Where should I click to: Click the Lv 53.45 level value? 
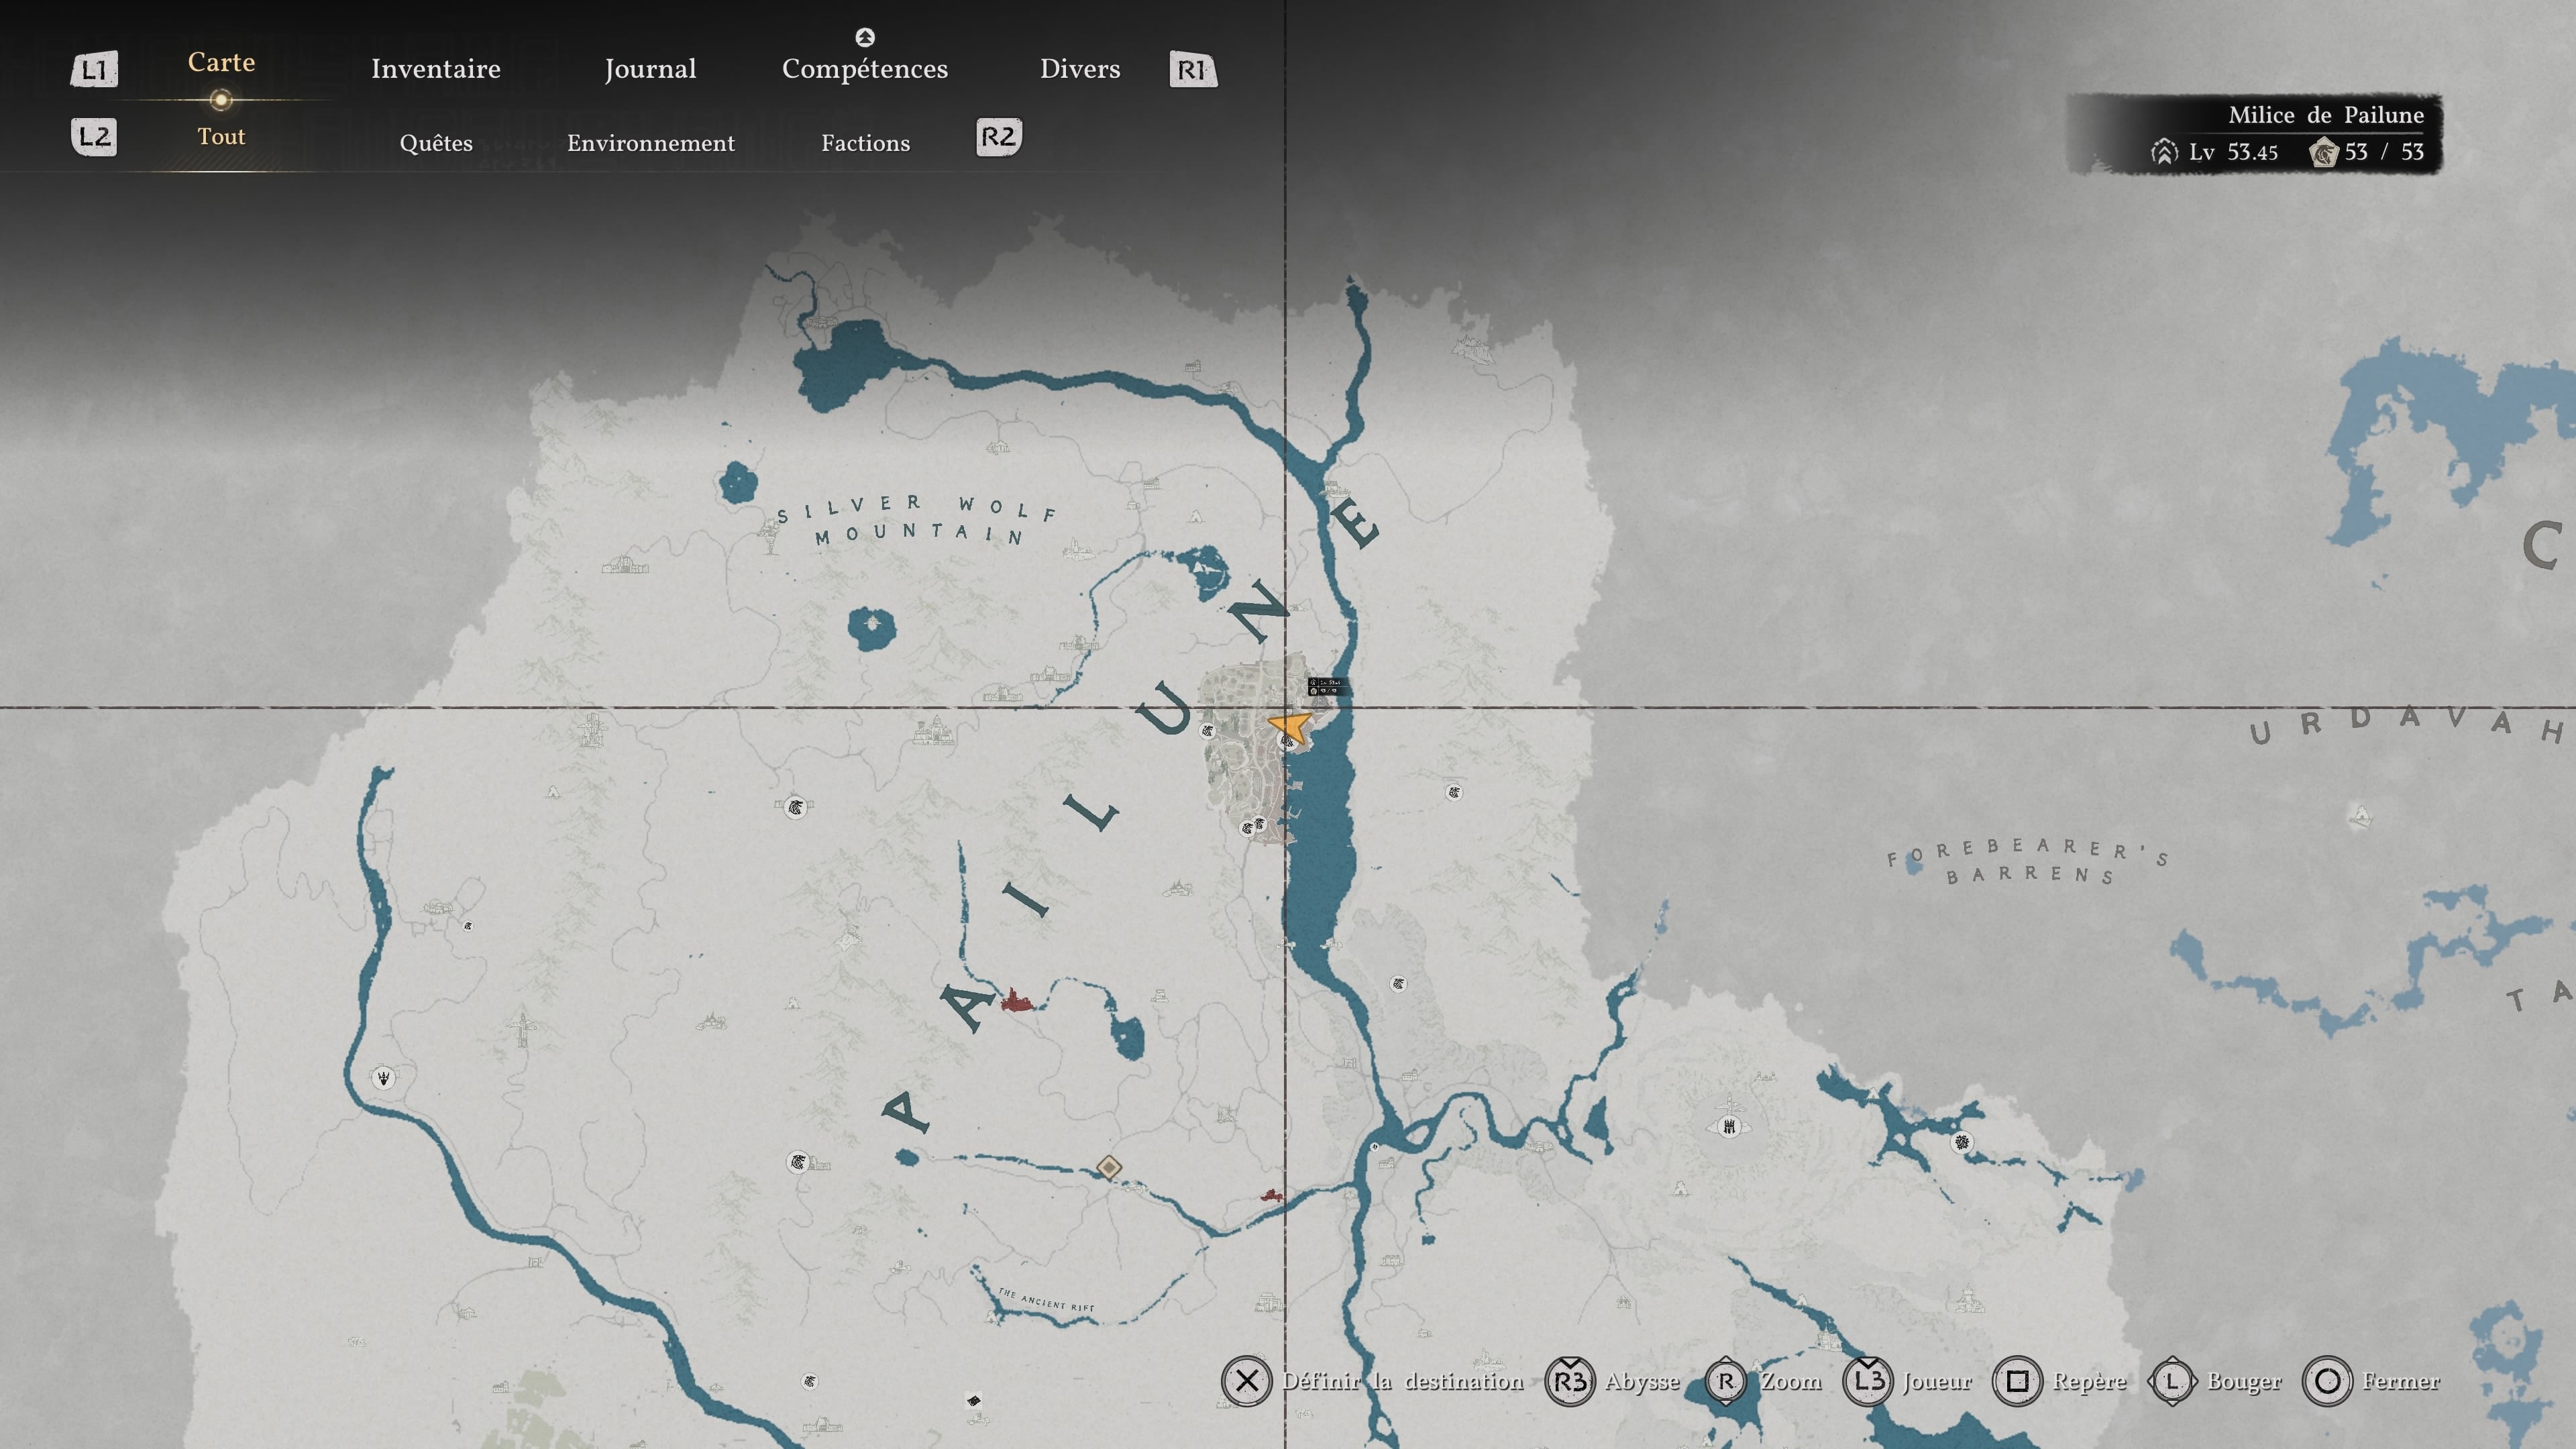[2233, 152]
